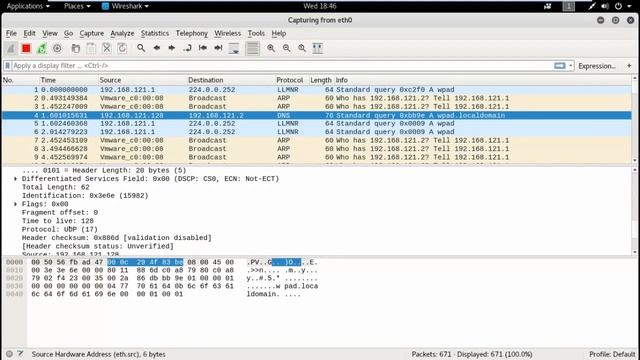Open the Wireless menu
Screen dimensions: 640x360
pyautogui.click(x=227, y=33)
